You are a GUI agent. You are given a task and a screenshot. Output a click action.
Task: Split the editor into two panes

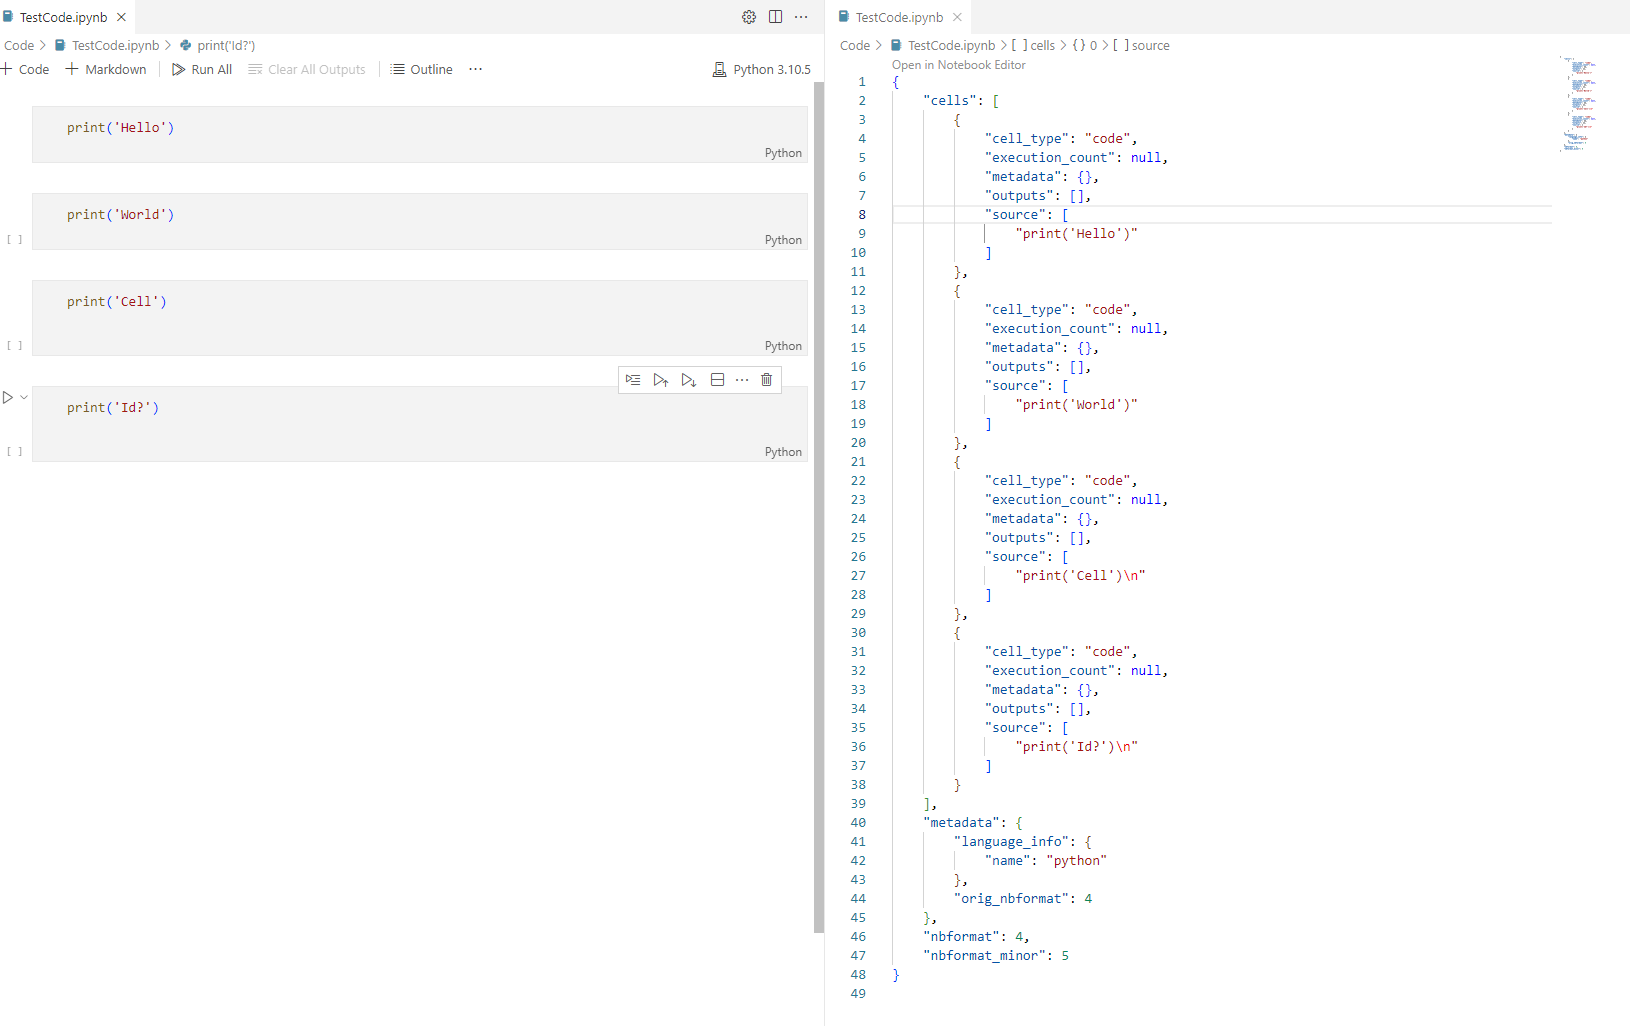click(777, 16)
